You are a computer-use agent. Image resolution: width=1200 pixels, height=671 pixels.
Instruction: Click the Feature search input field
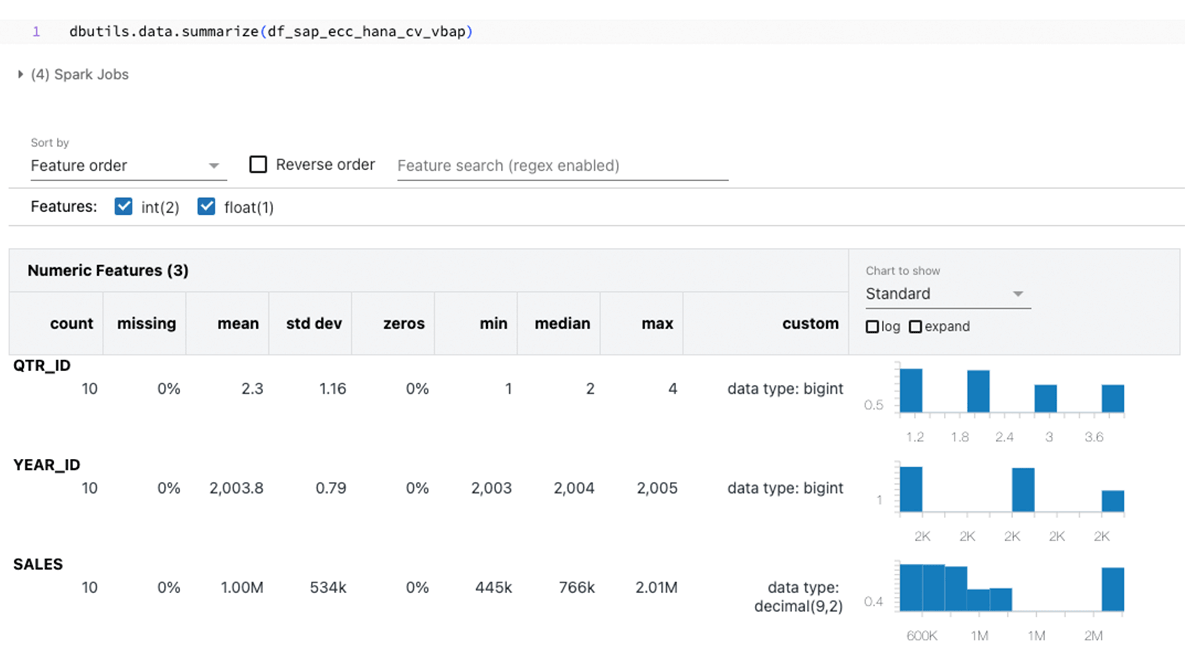562,166
